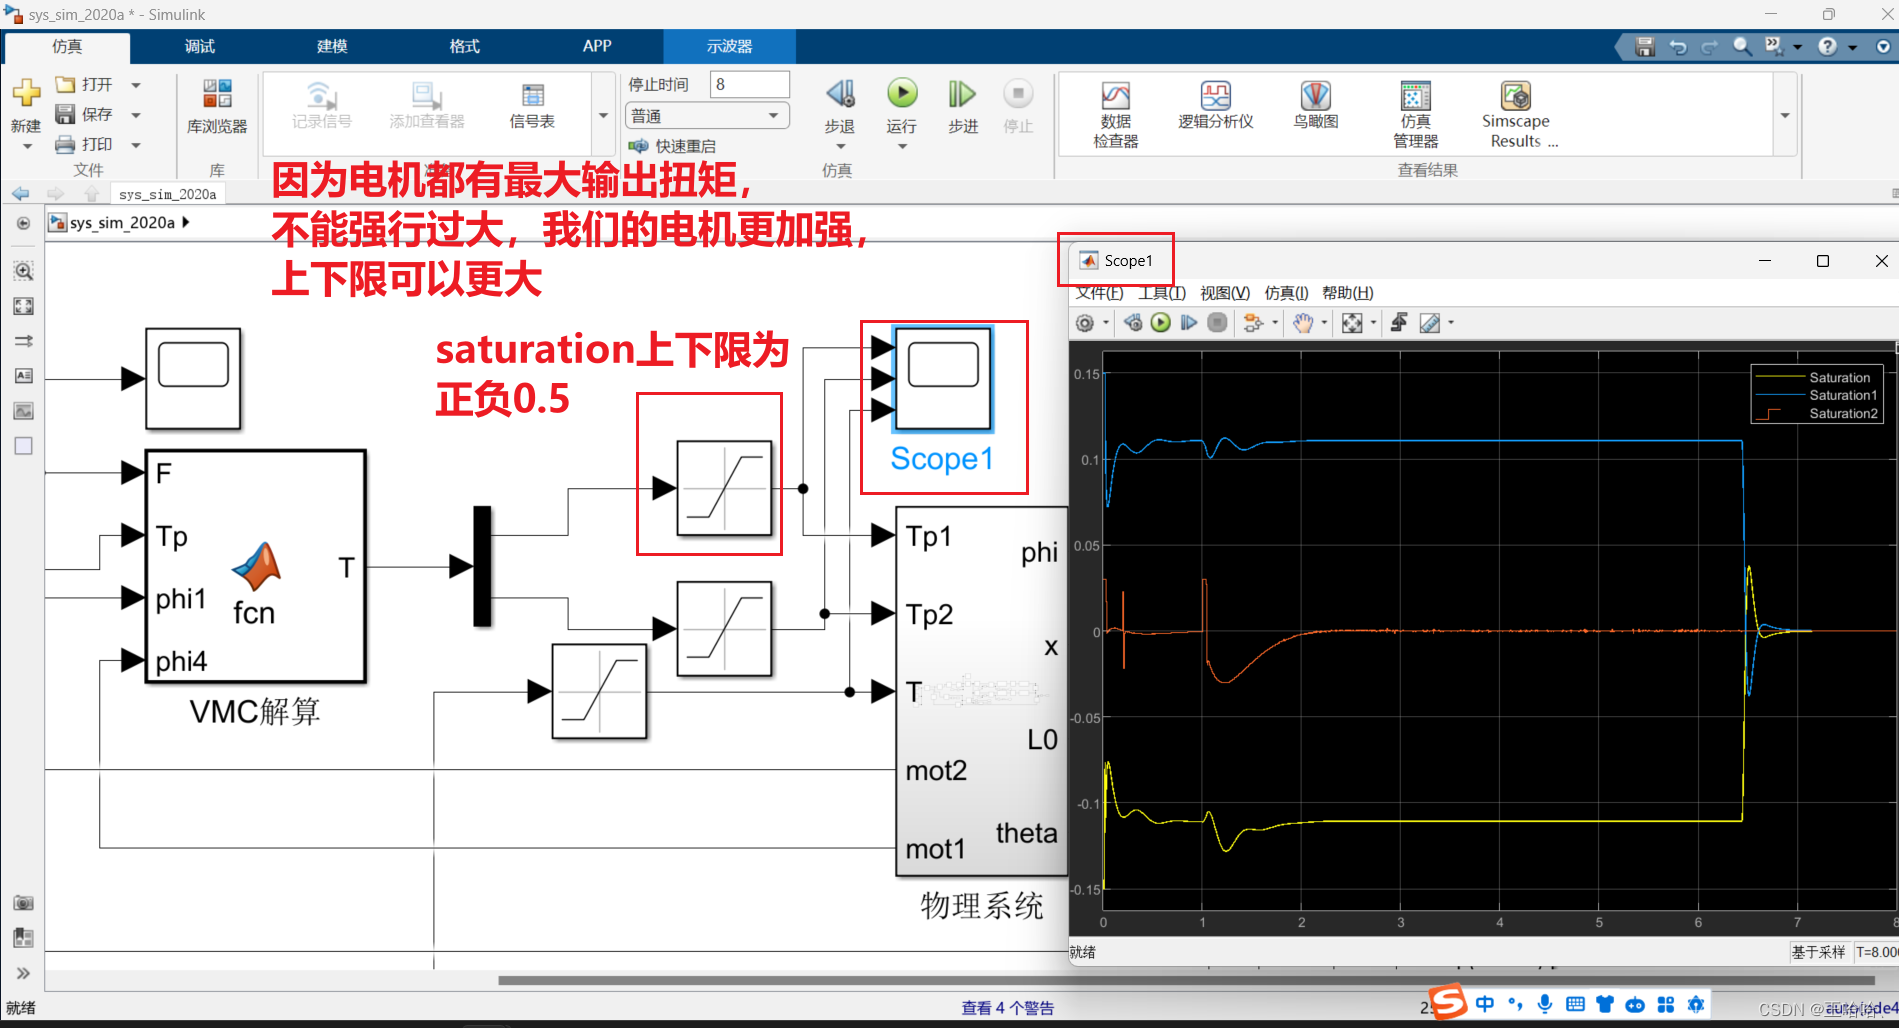Expand the Scope1 gear settings dropdown arrow

pos(1105,322)
